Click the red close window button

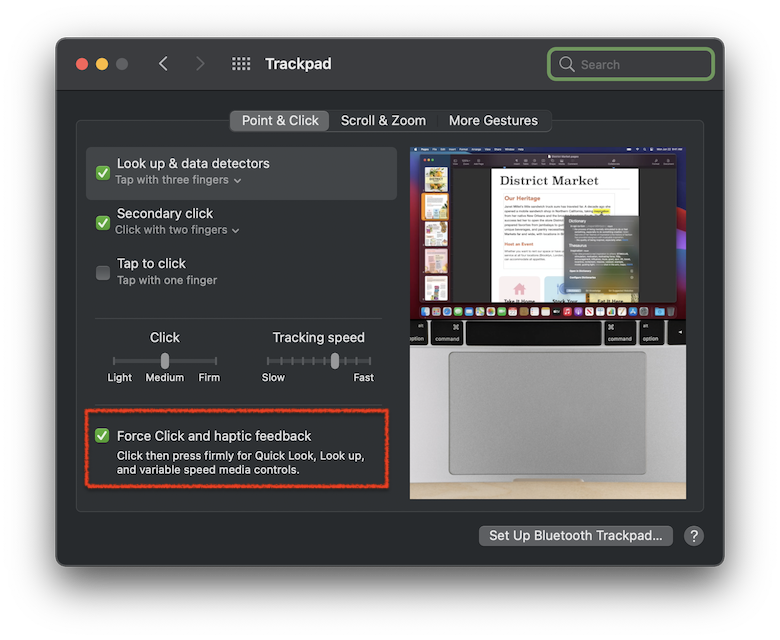point(82,64)
